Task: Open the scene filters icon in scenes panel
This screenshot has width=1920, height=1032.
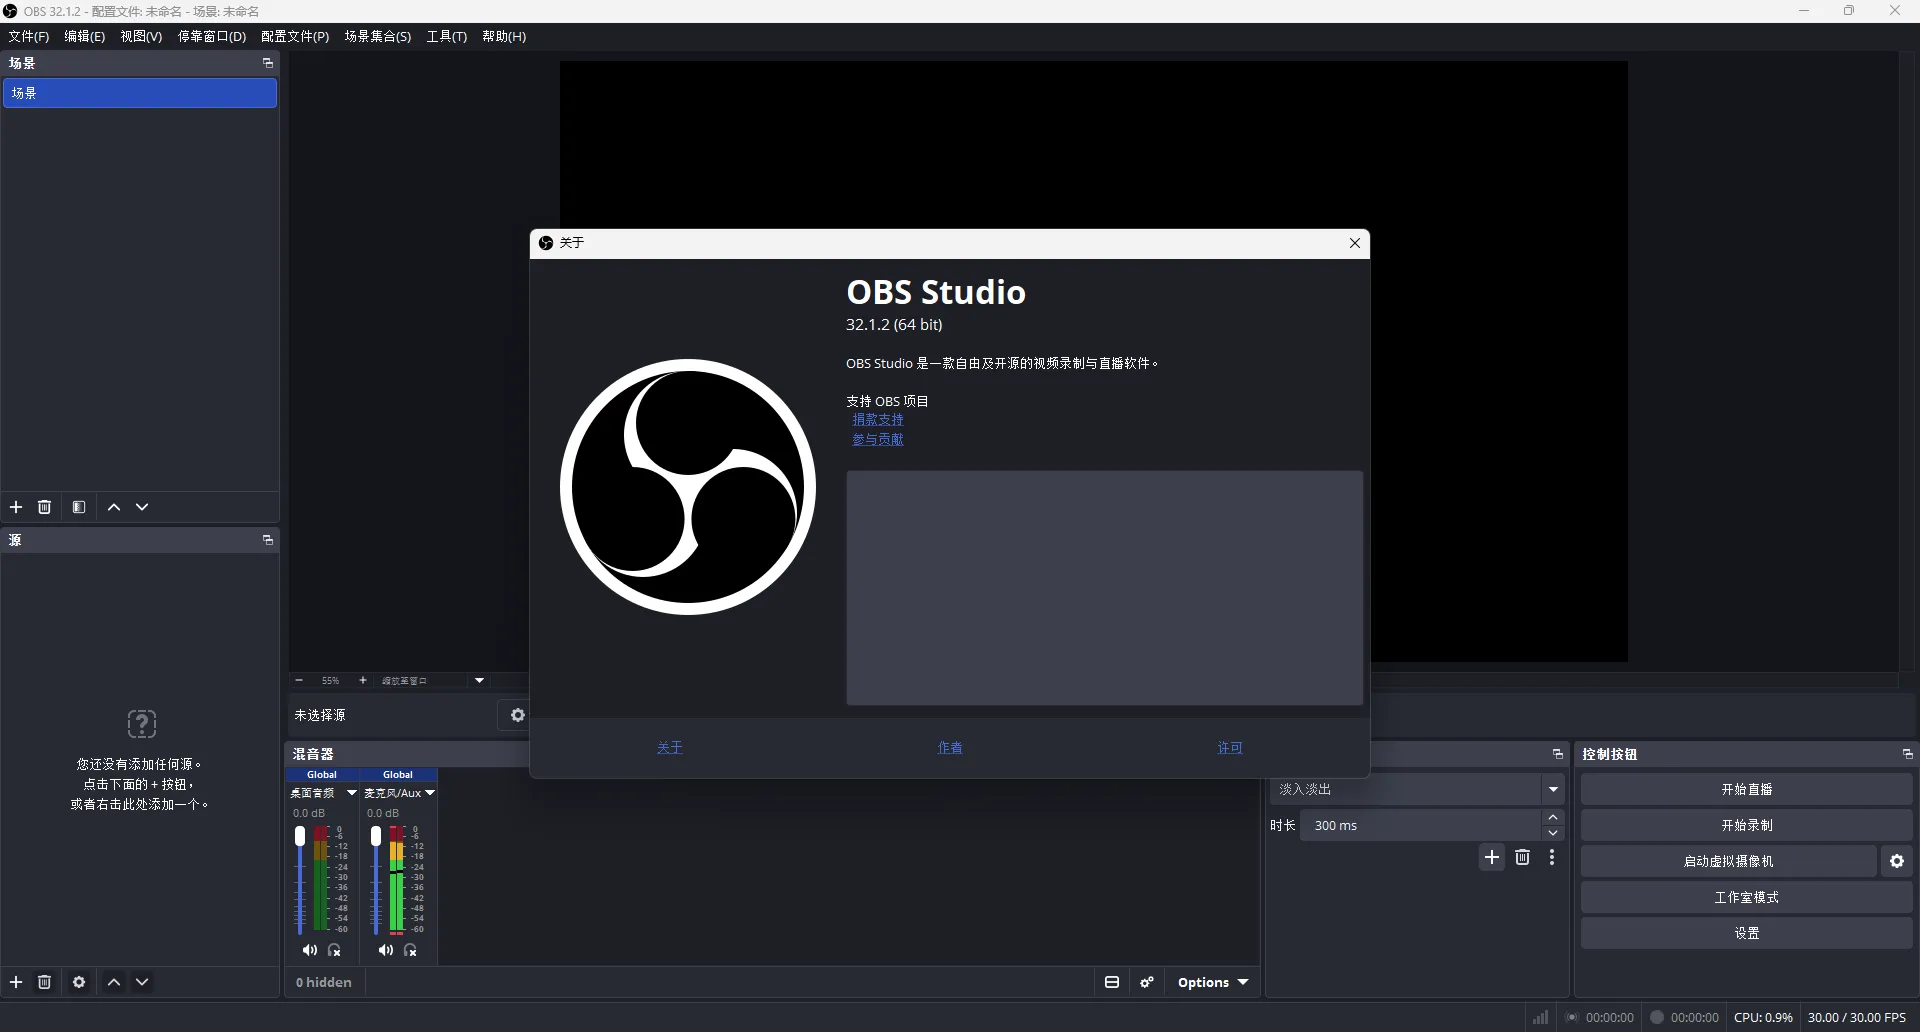Action: click(80, 507)
